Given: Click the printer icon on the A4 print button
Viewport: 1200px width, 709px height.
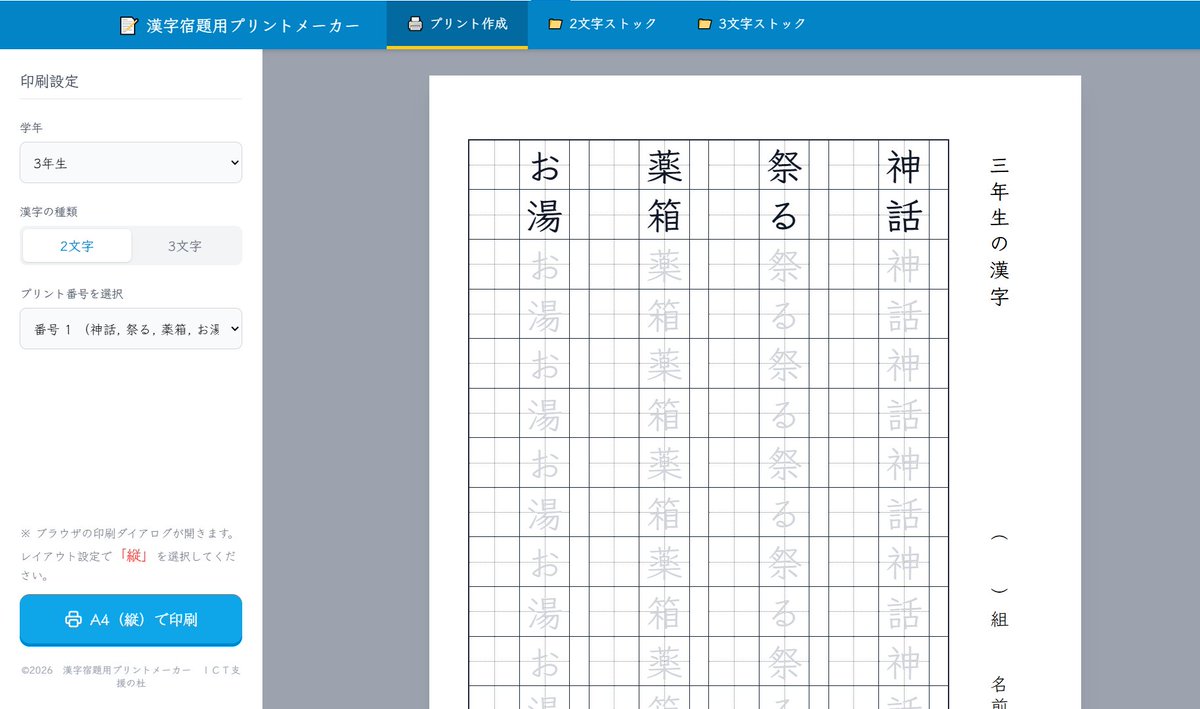Looking at the screenshot, I should coord(73,619).
